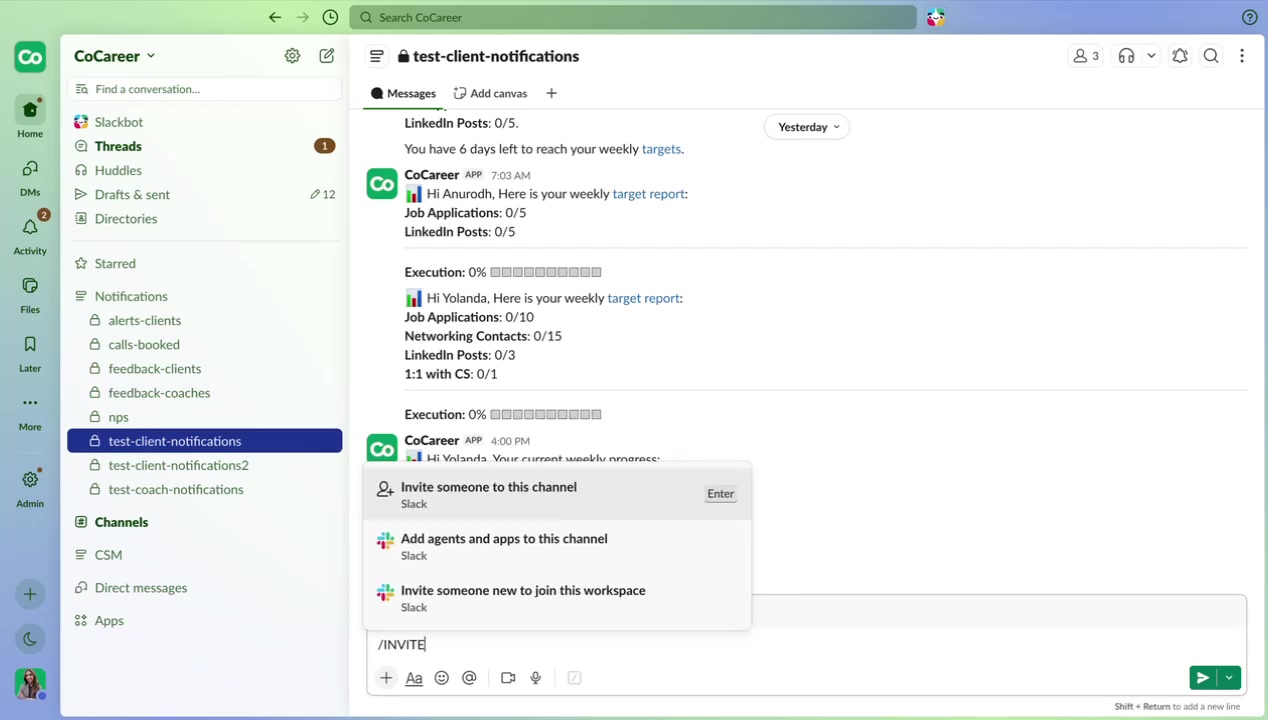Open Admin settings in left rail
This screenshot has height=720, width=1268.
tap(30, 487)
